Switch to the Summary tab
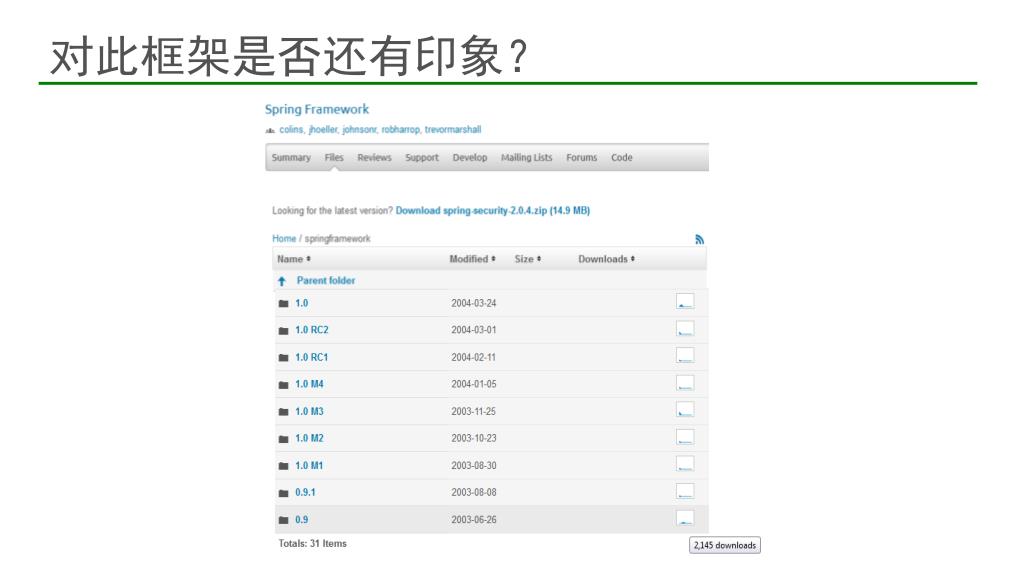Image resolution: width=1024 pixels, height=576 pixels. (x=291, y=158)
